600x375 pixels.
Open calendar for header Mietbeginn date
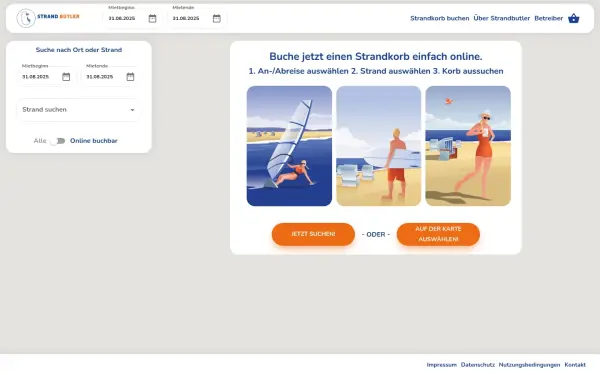[x=152, y=18]
